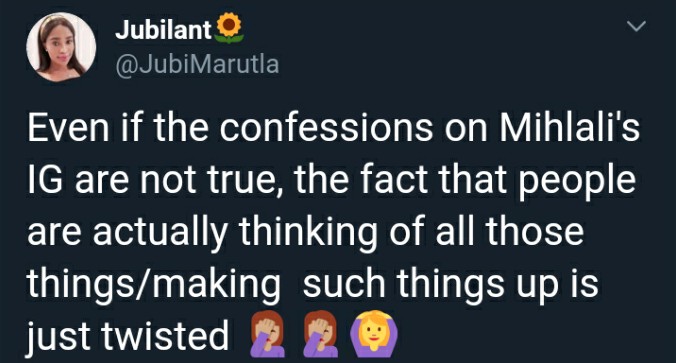Screen dimensions: 676x363
Task: Click the first facepalm emoji
Action: (x=267, y=334)
